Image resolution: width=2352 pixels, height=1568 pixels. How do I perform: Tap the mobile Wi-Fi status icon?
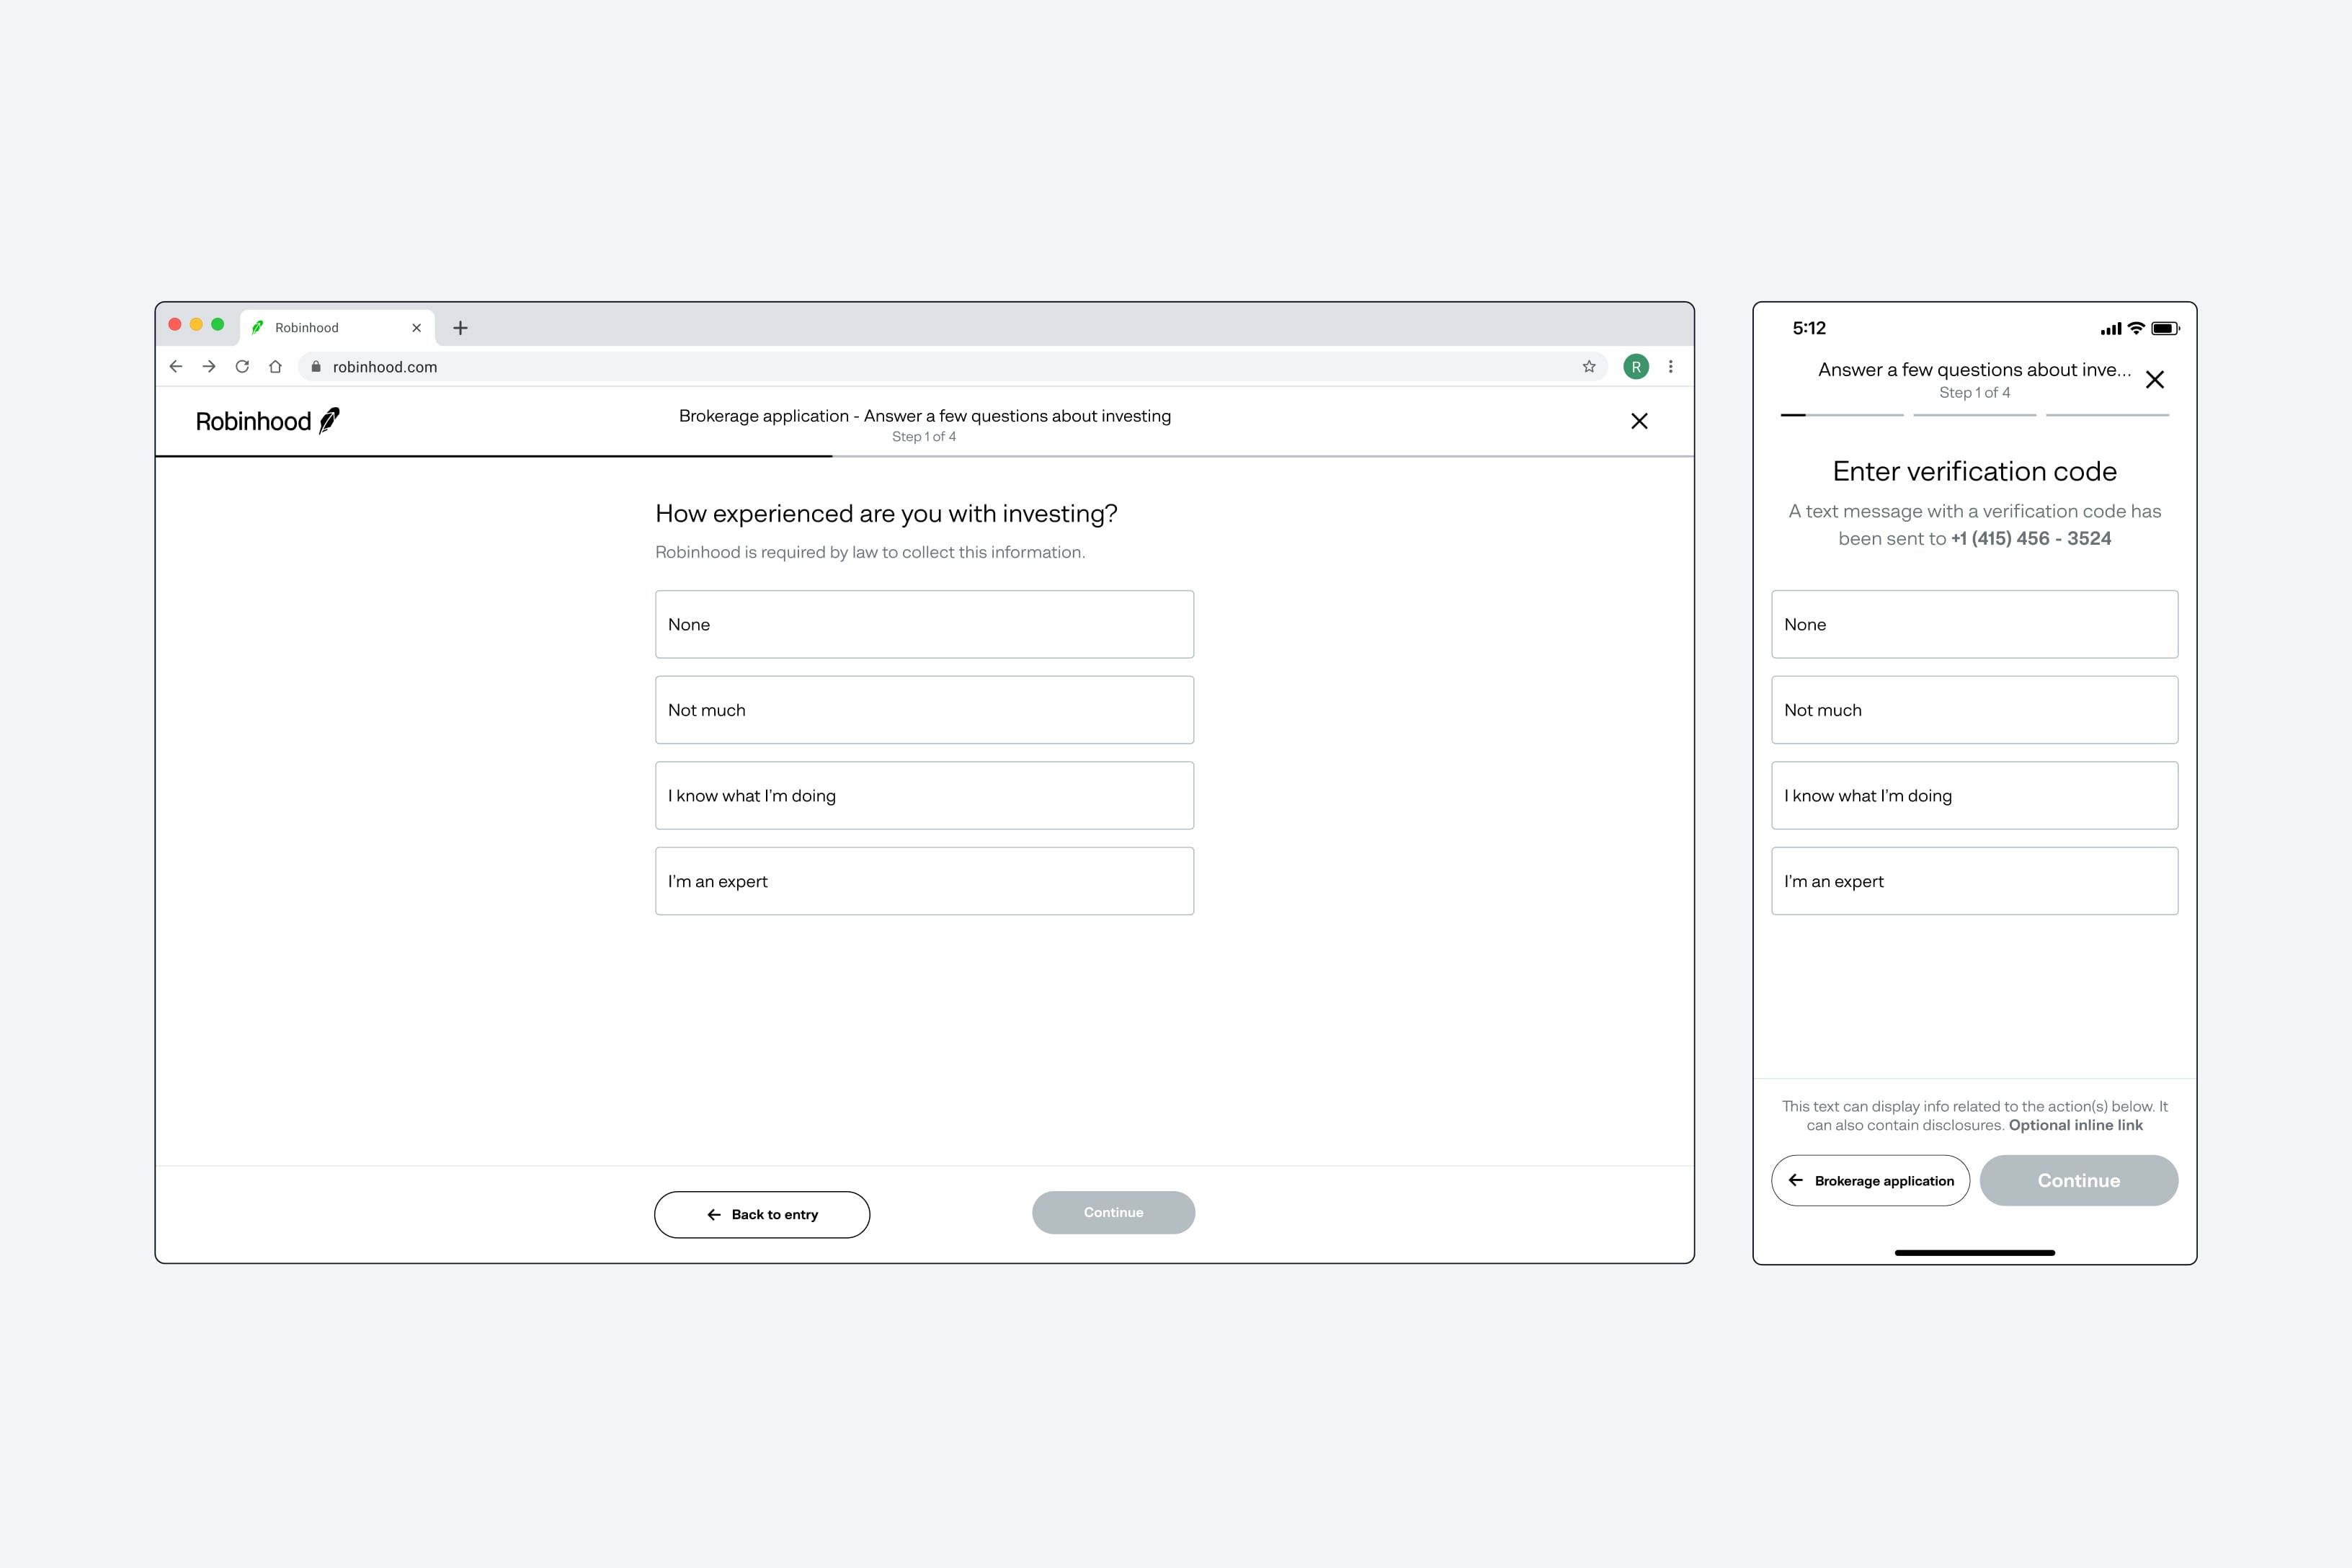tap(2136, 328)
